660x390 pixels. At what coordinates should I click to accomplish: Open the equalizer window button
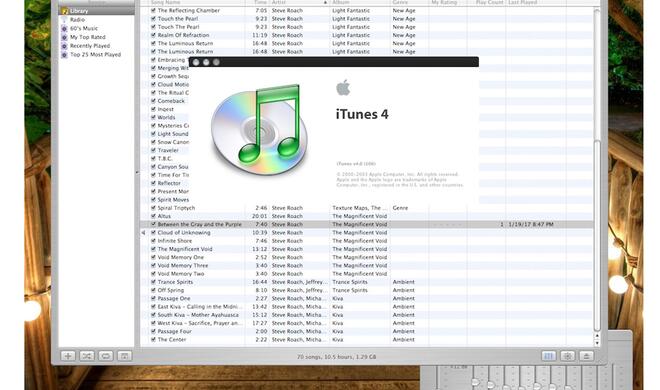pos(548,356)
